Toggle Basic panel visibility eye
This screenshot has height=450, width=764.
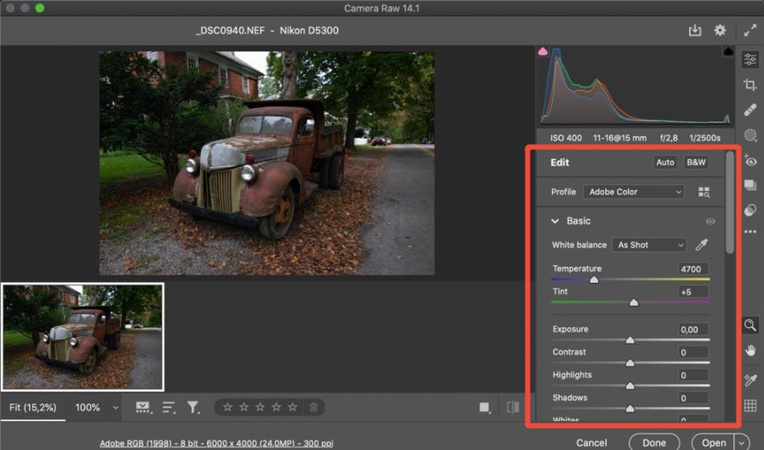tap(710, 222)
